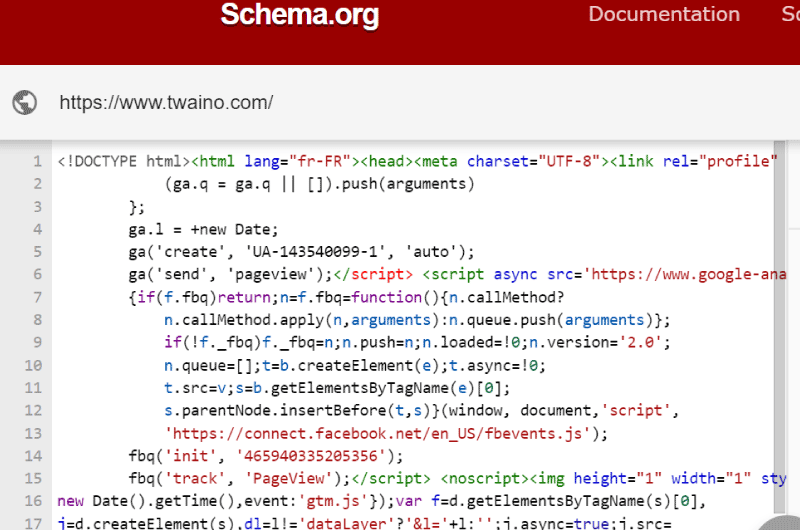Click the <!DOCTYPE html> text on line 1

124,161
